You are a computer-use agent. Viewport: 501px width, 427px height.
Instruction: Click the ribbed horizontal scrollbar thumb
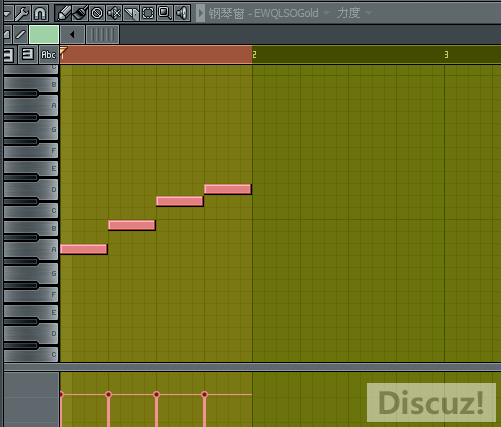103,34
